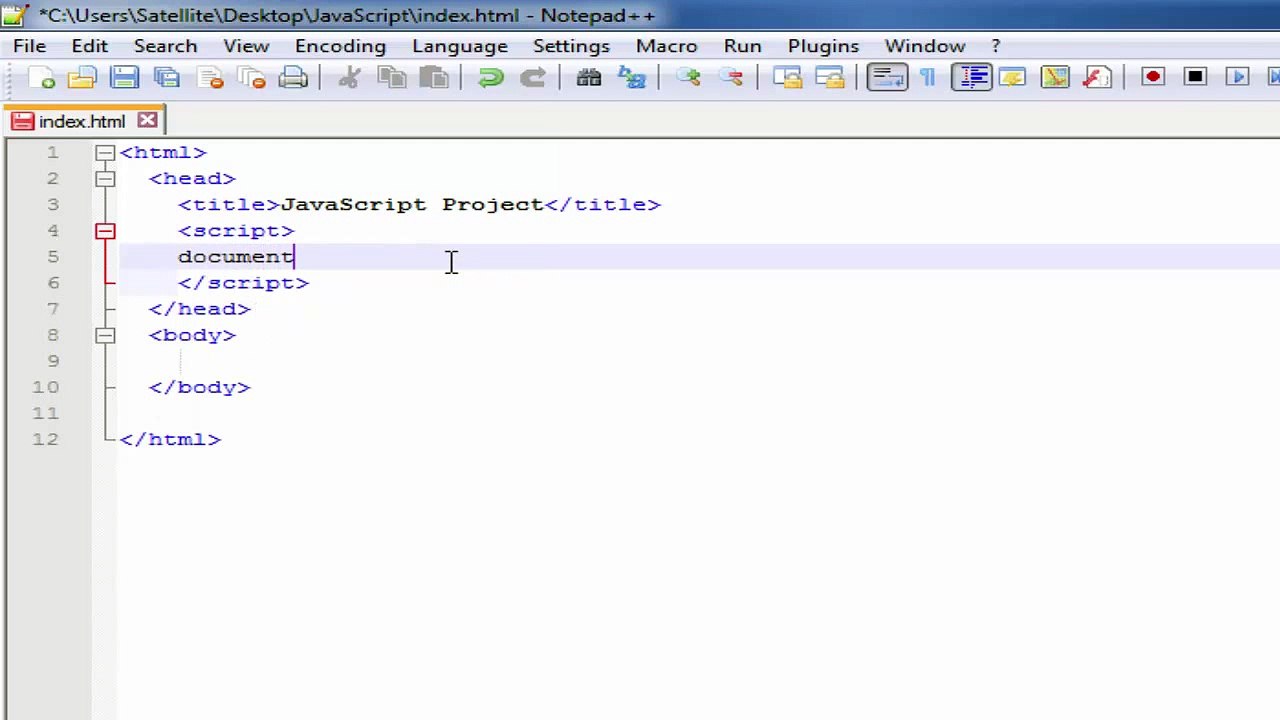Click Save All toolbar icon
The width and height of the screenshot is (1280, 720).
click(x=167, y=78)
